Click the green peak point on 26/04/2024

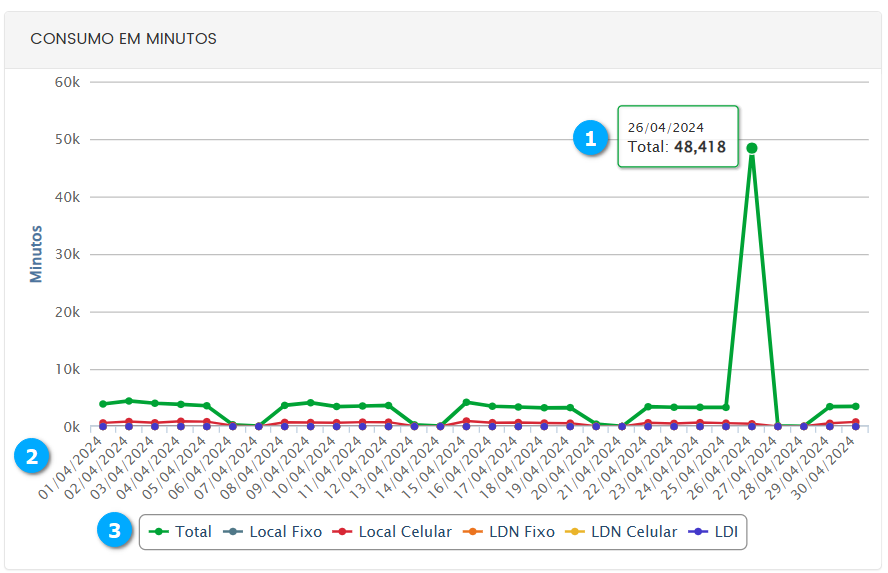(751, 148)
